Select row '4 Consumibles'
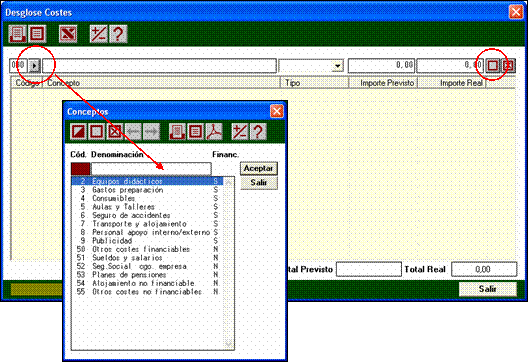This screenshot has width=528, height=362. pyautogui.click(x=147, y=198)
